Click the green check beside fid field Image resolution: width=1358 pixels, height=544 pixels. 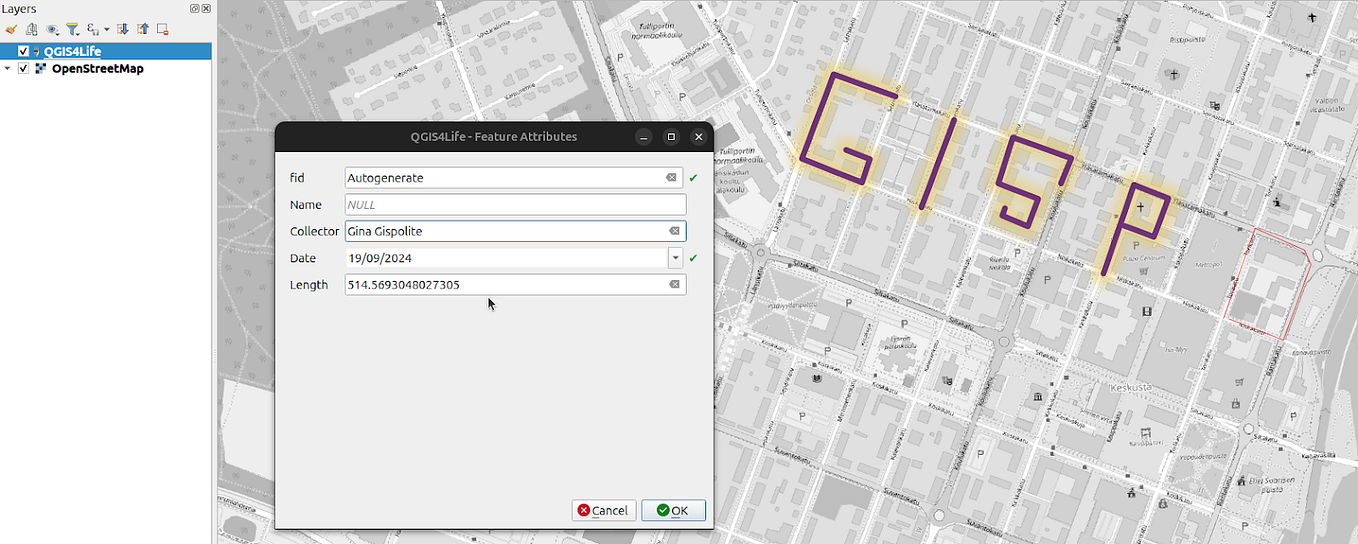(693, 178)
